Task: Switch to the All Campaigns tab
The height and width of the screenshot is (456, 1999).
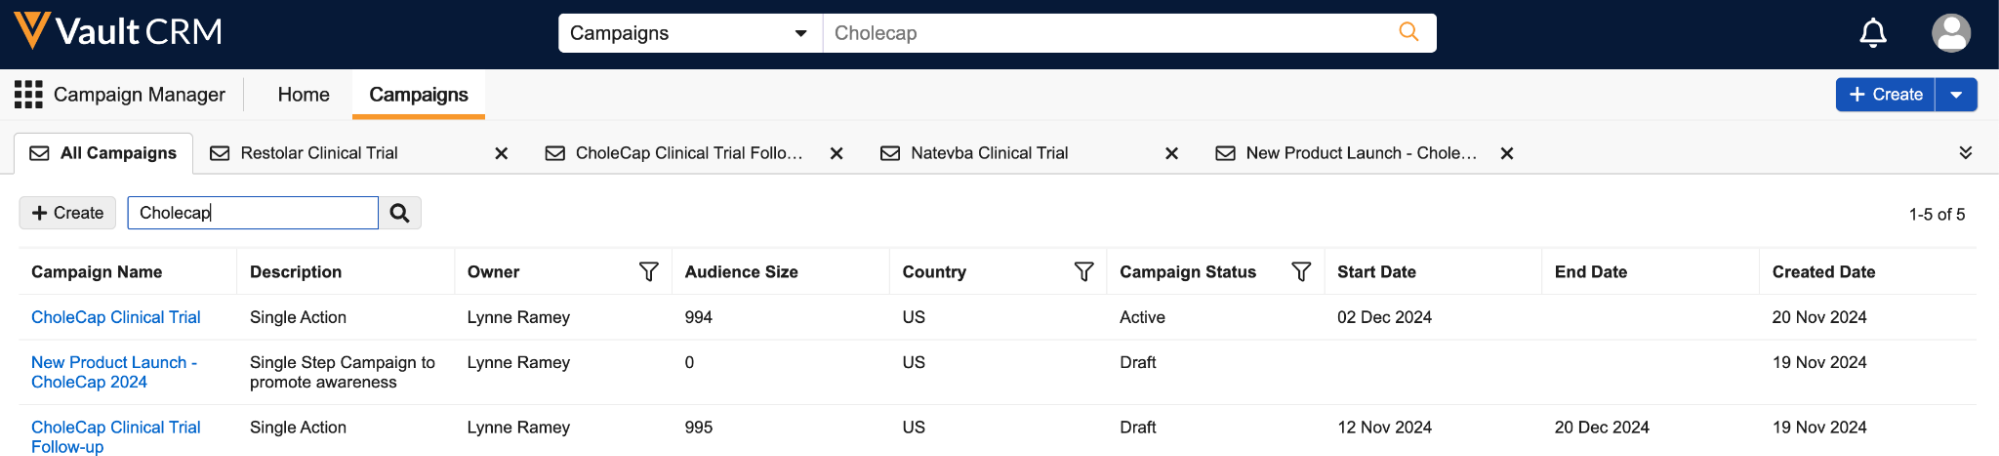Action: point(104,153)
